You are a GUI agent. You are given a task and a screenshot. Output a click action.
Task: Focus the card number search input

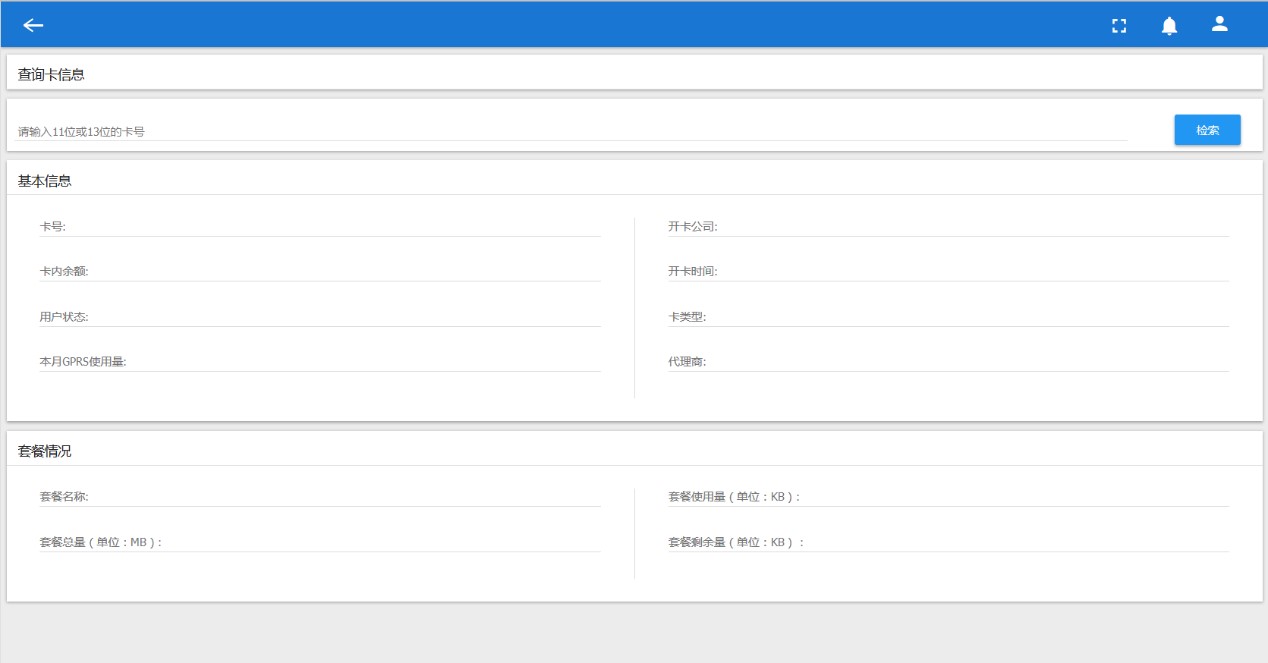pyautogui.click(x=570, y=131)
